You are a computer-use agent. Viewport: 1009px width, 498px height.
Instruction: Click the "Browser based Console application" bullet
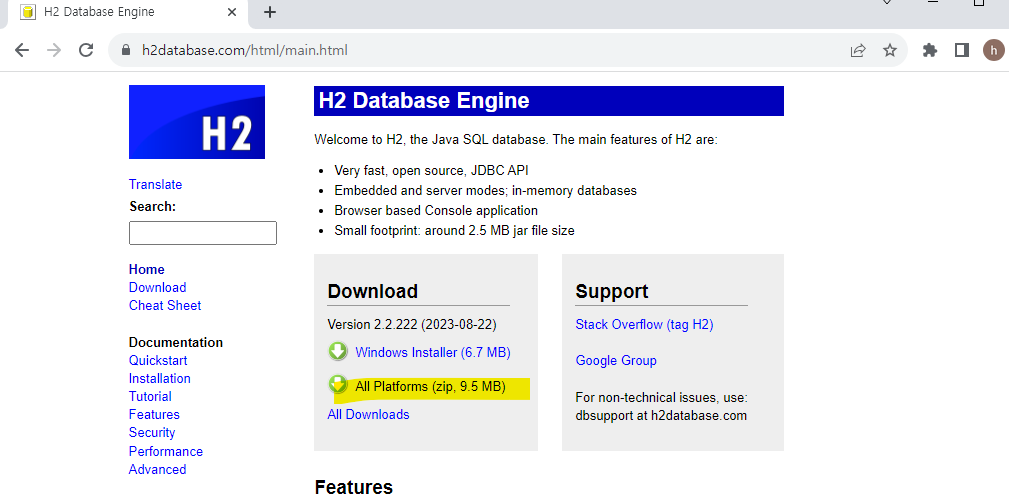click(436, 210)
